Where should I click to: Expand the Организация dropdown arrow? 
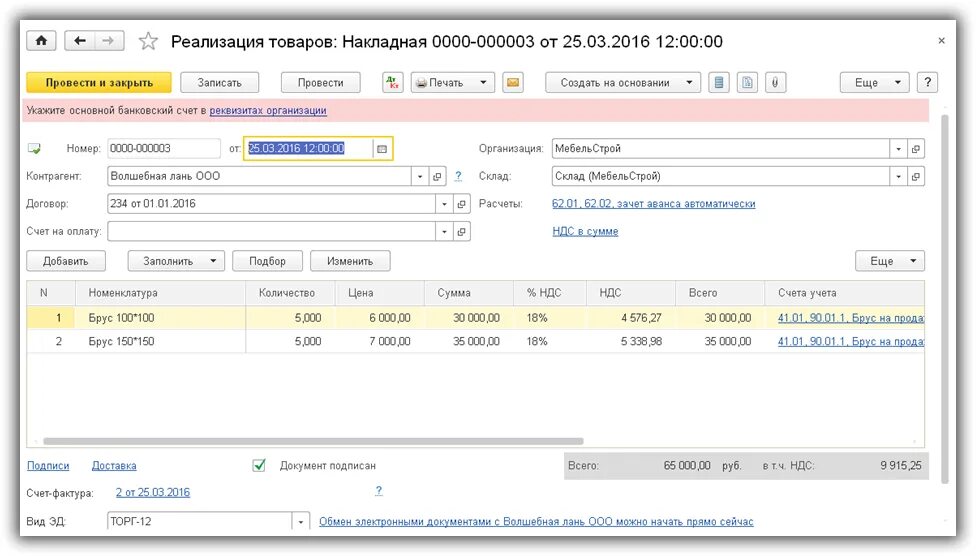[x=898, y=149]
